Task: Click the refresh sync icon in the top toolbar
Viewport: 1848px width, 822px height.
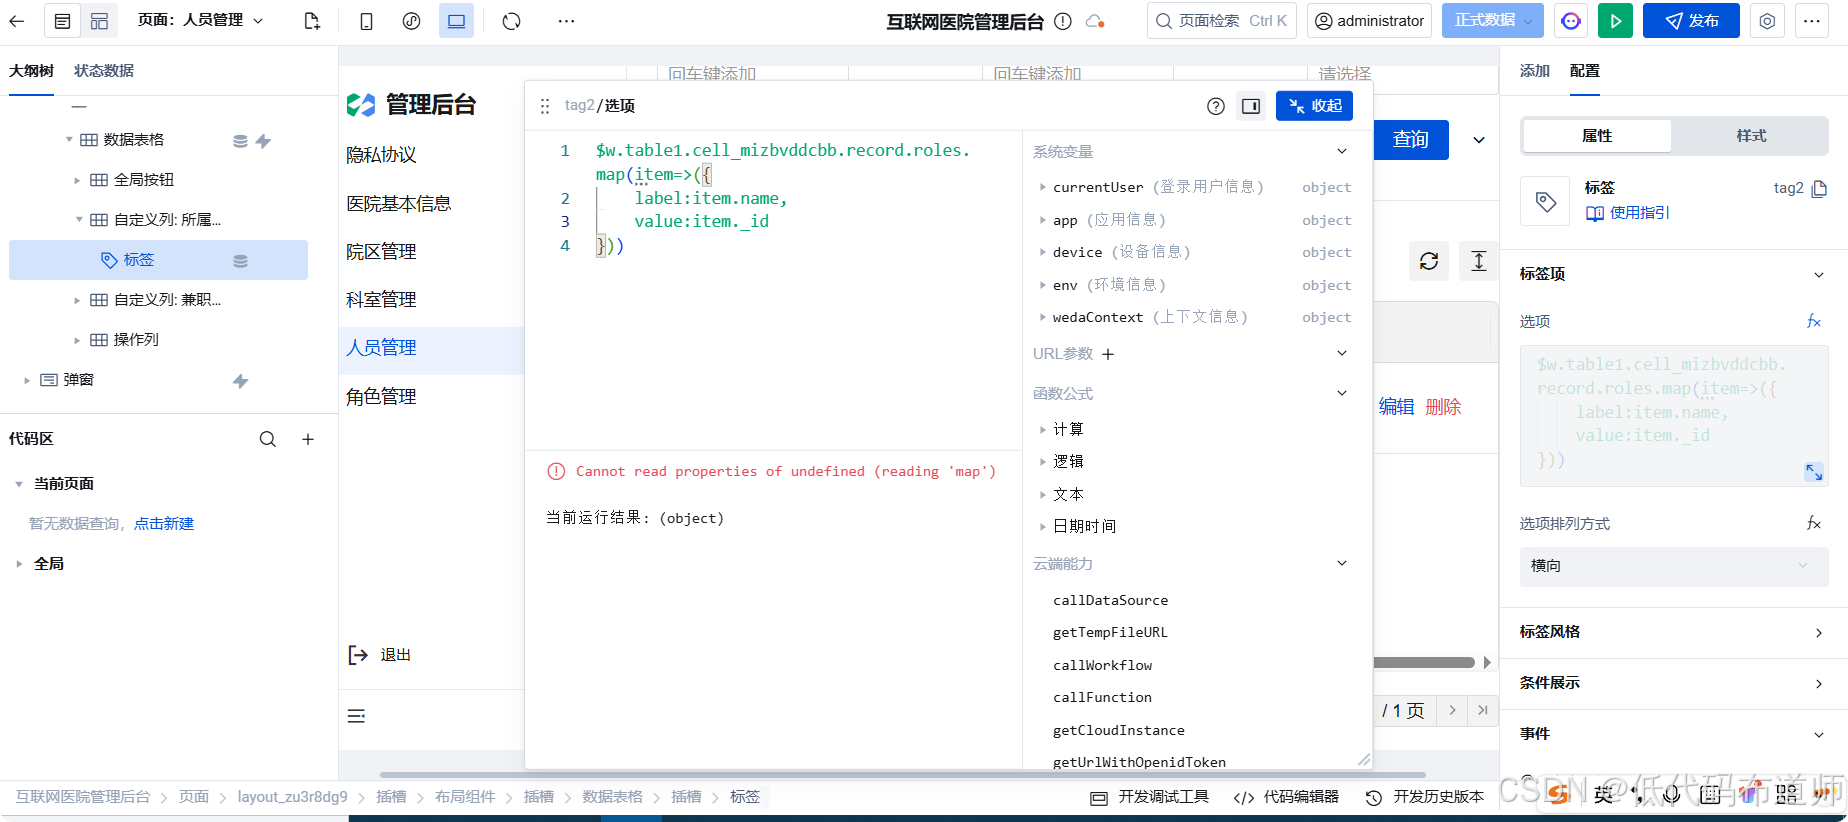Action: (x=512, y=21)
